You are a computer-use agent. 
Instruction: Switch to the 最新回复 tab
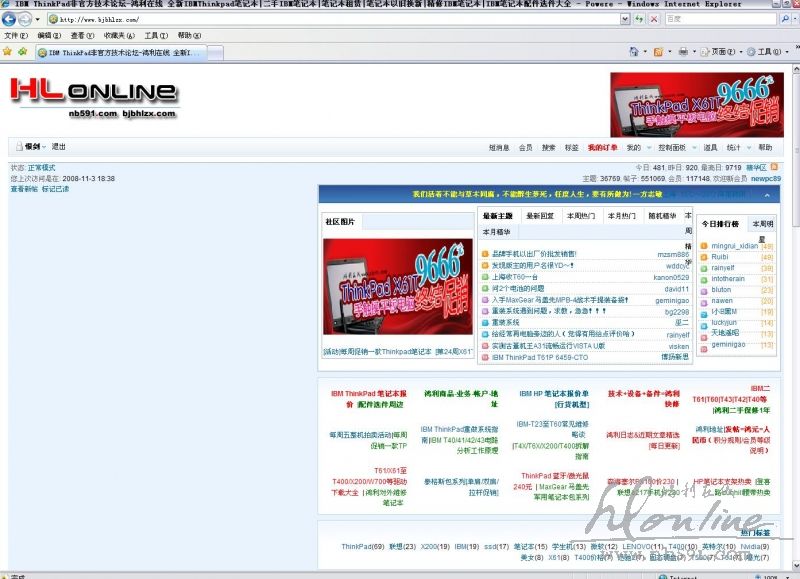point(540,215)
